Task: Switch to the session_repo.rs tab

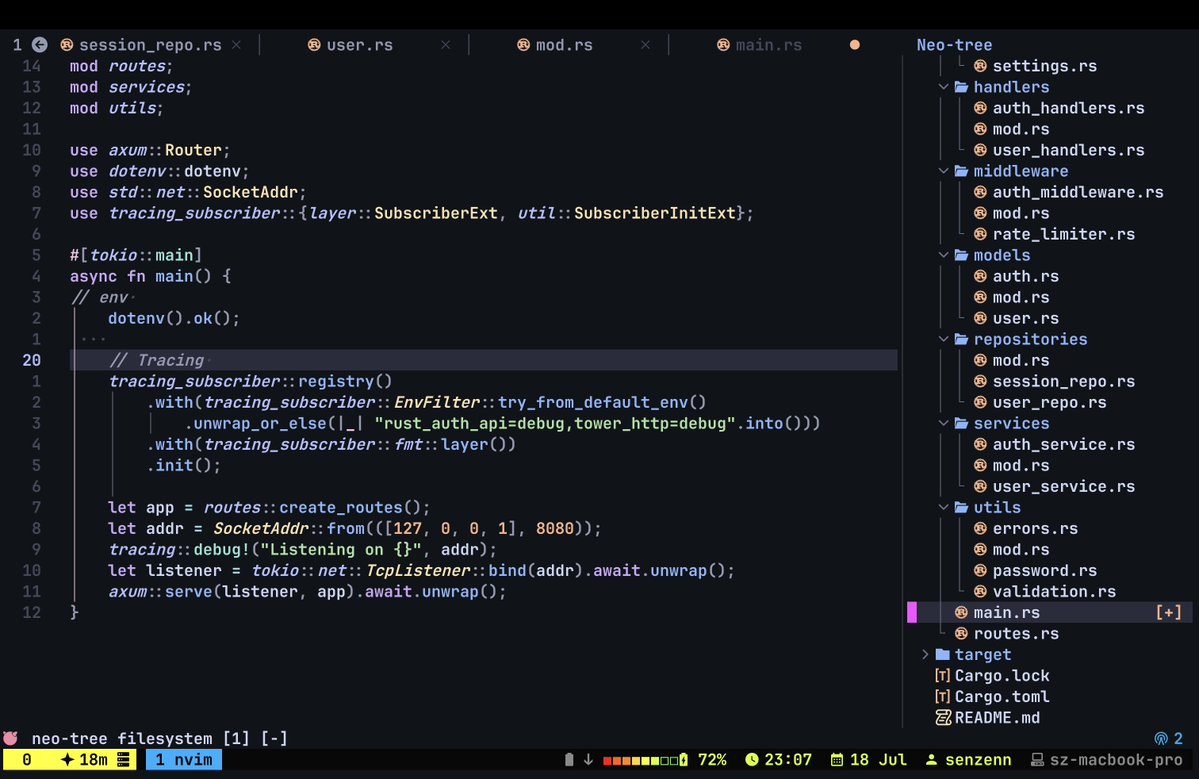Action: (x=150, y=45)
